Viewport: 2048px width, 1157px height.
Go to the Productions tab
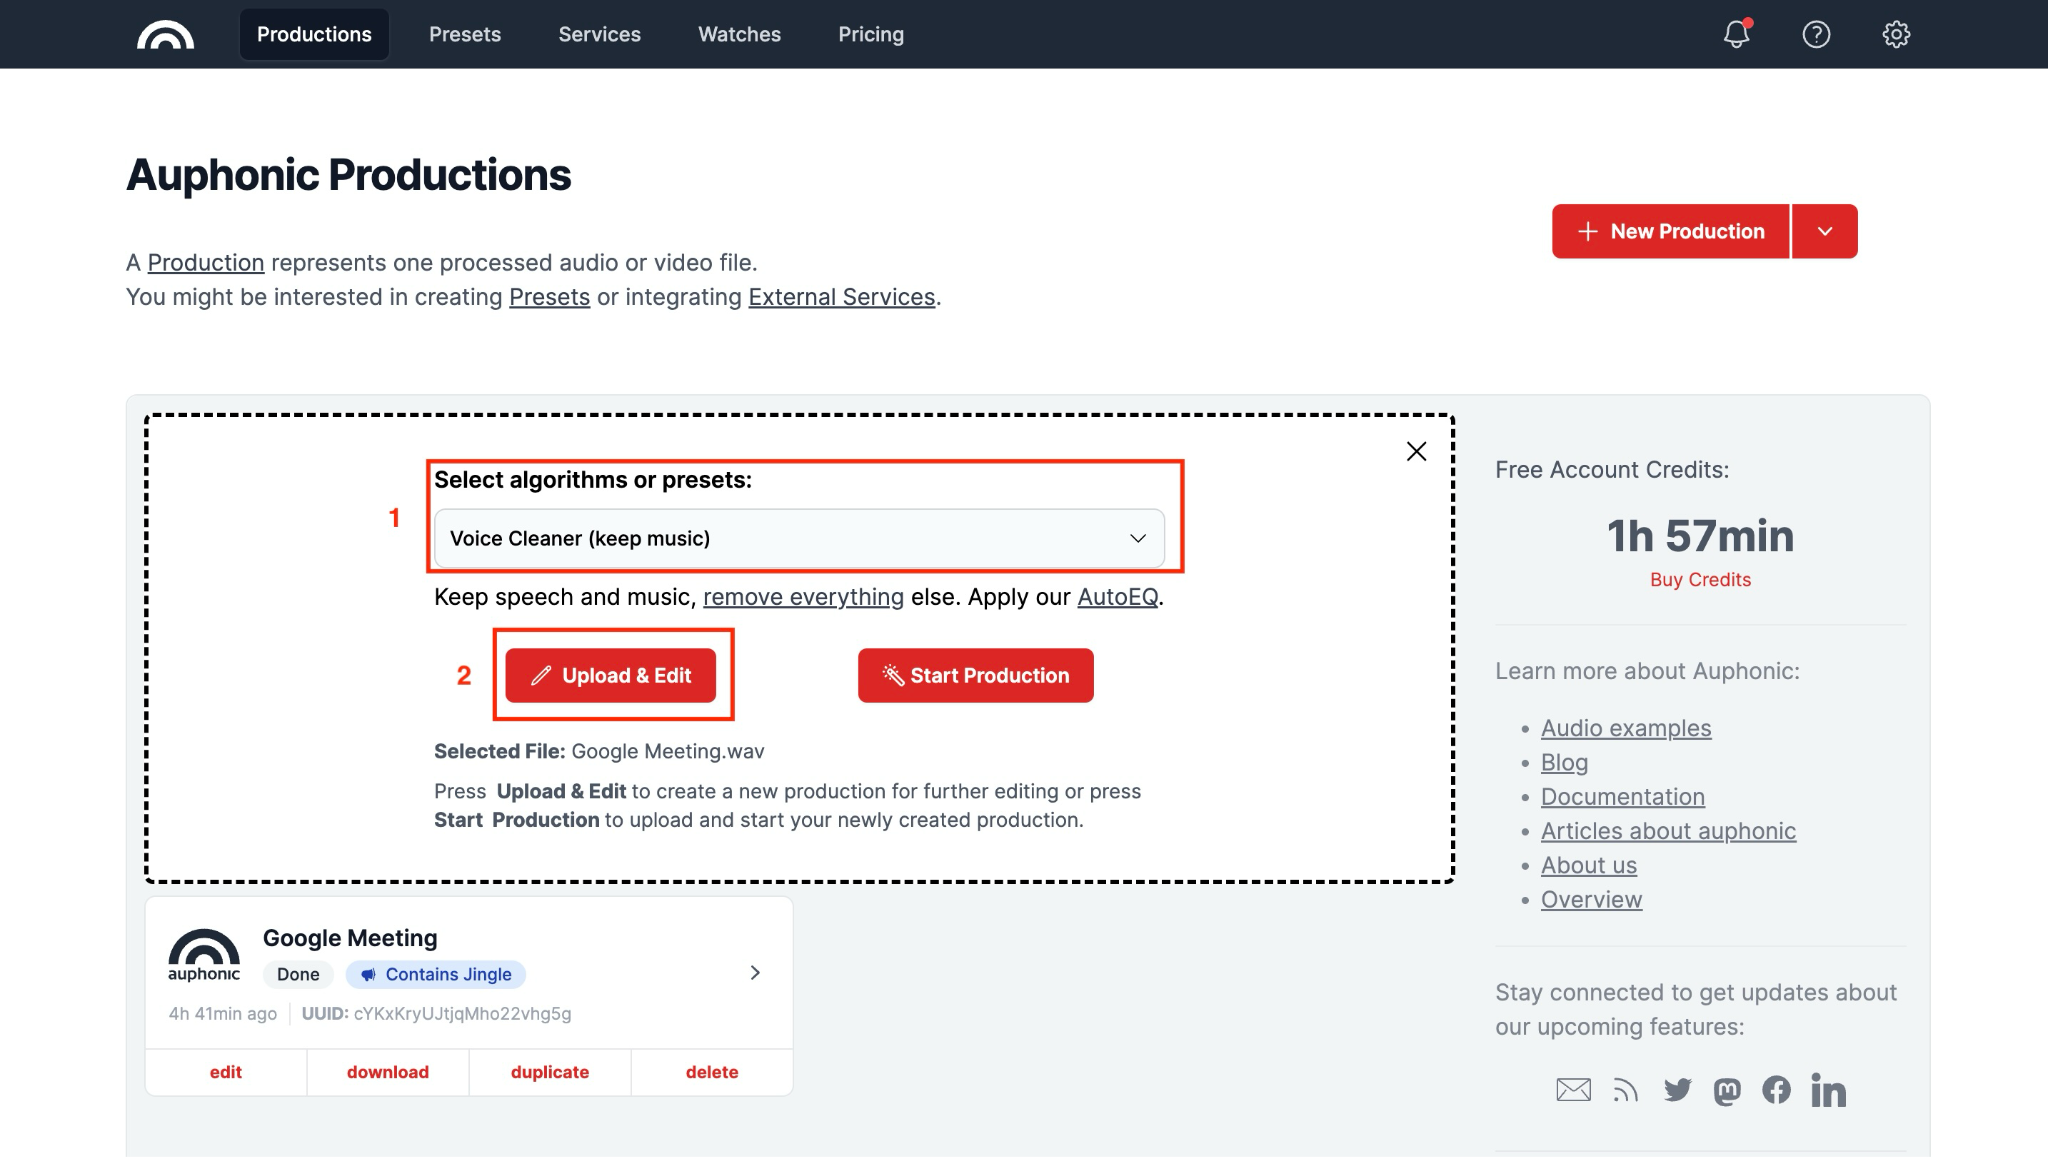[314, 34]
